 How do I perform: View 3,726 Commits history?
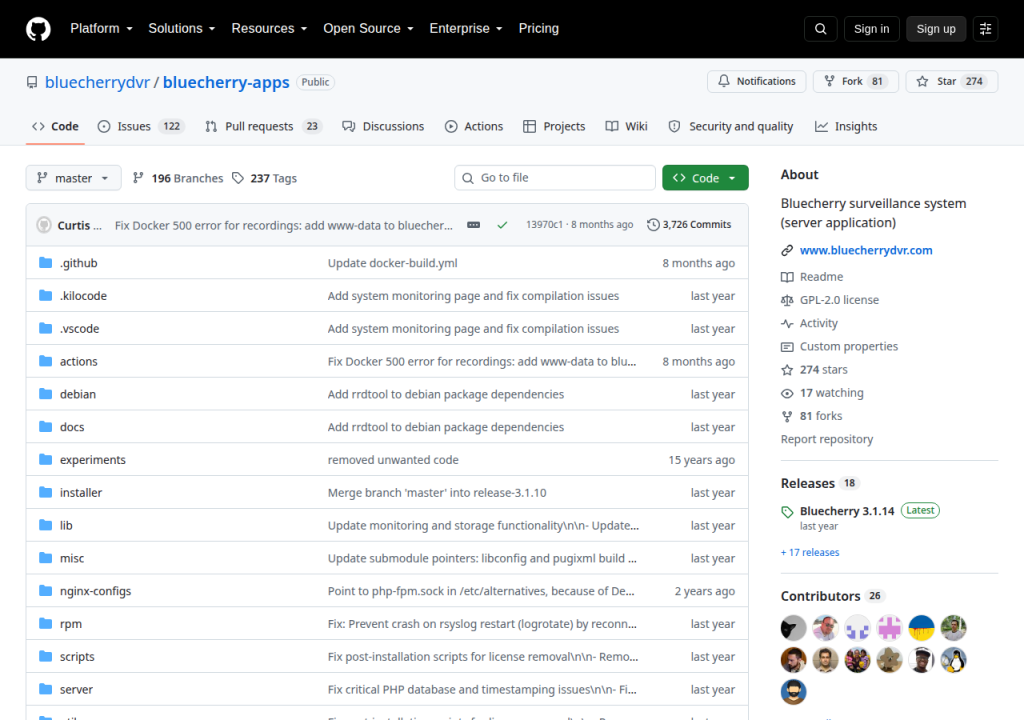pyautogui.click(x=689, y=225)
